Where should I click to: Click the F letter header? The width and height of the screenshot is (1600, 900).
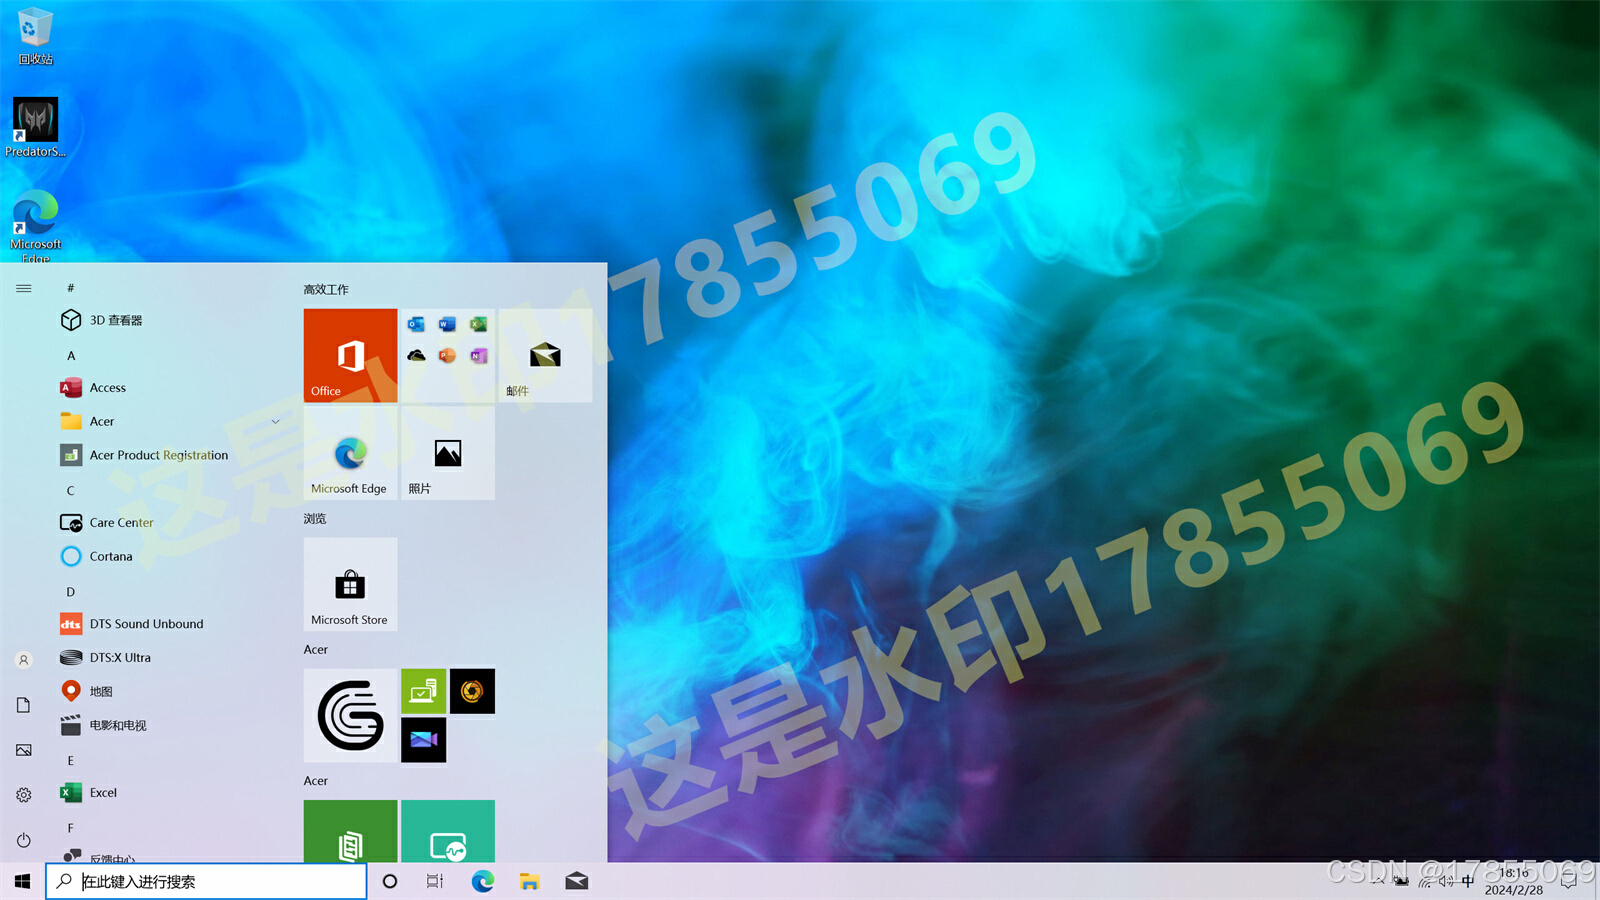tap(71, 828)
